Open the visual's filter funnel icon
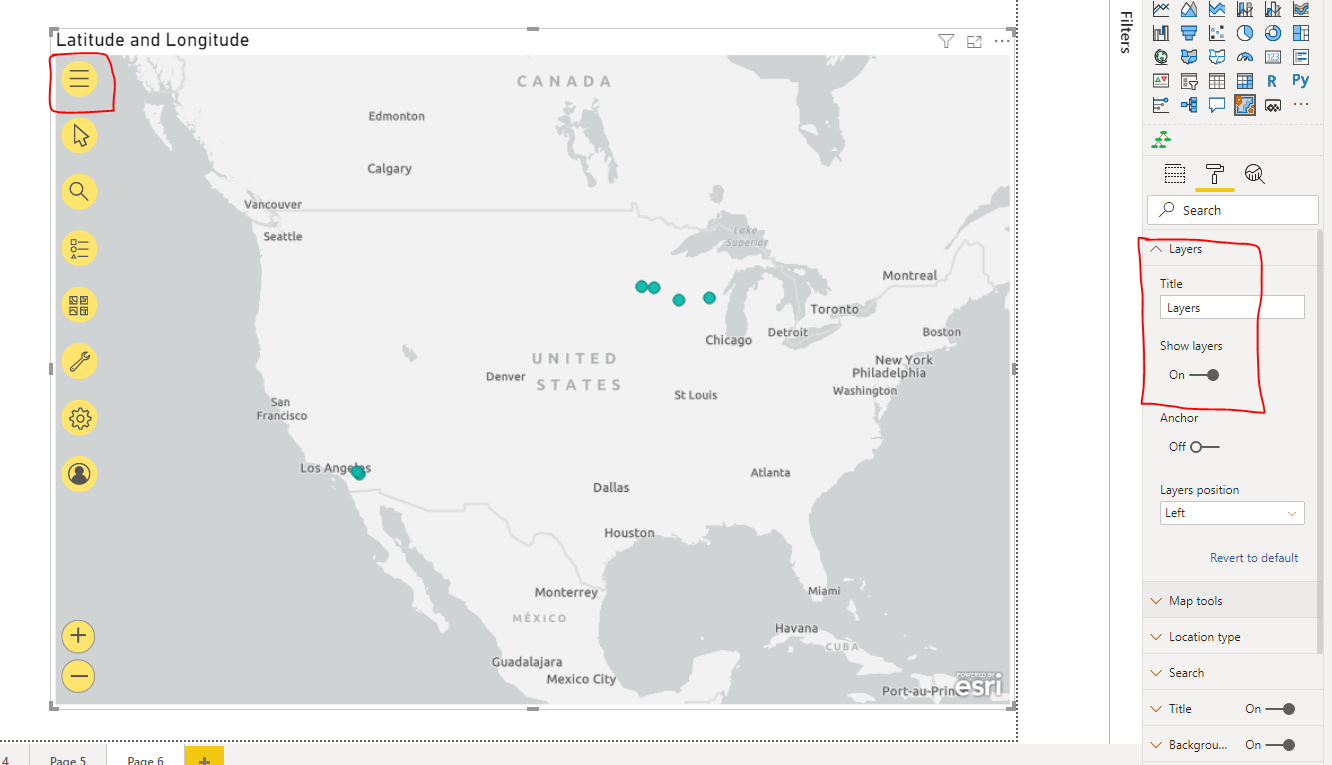This screenshot has width=1332, height=765. coord(946,41)
